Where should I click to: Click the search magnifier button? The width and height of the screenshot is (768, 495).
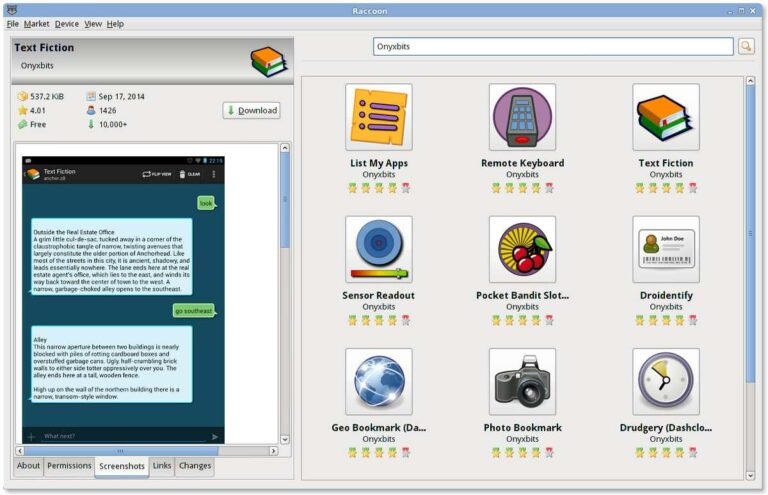click(746, 47)
